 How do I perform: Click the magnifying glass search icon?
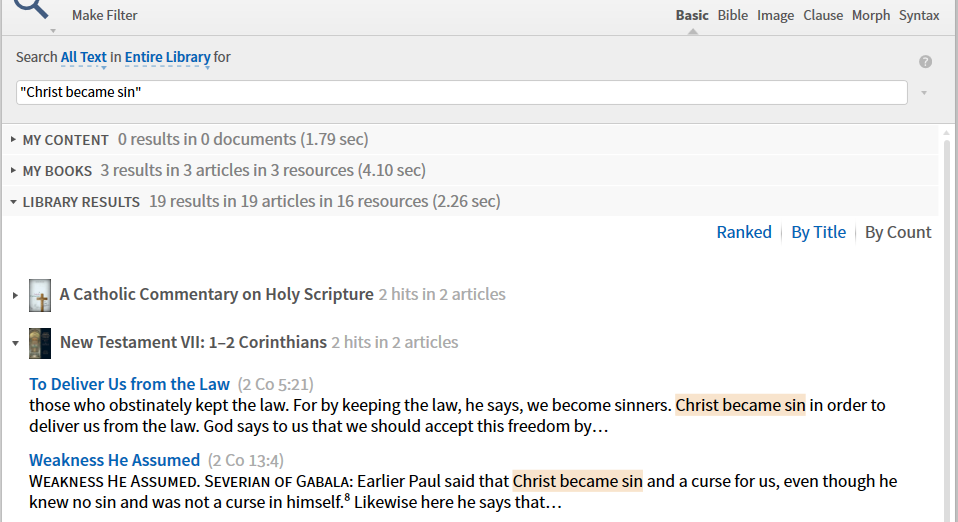[x=30, y=8]
